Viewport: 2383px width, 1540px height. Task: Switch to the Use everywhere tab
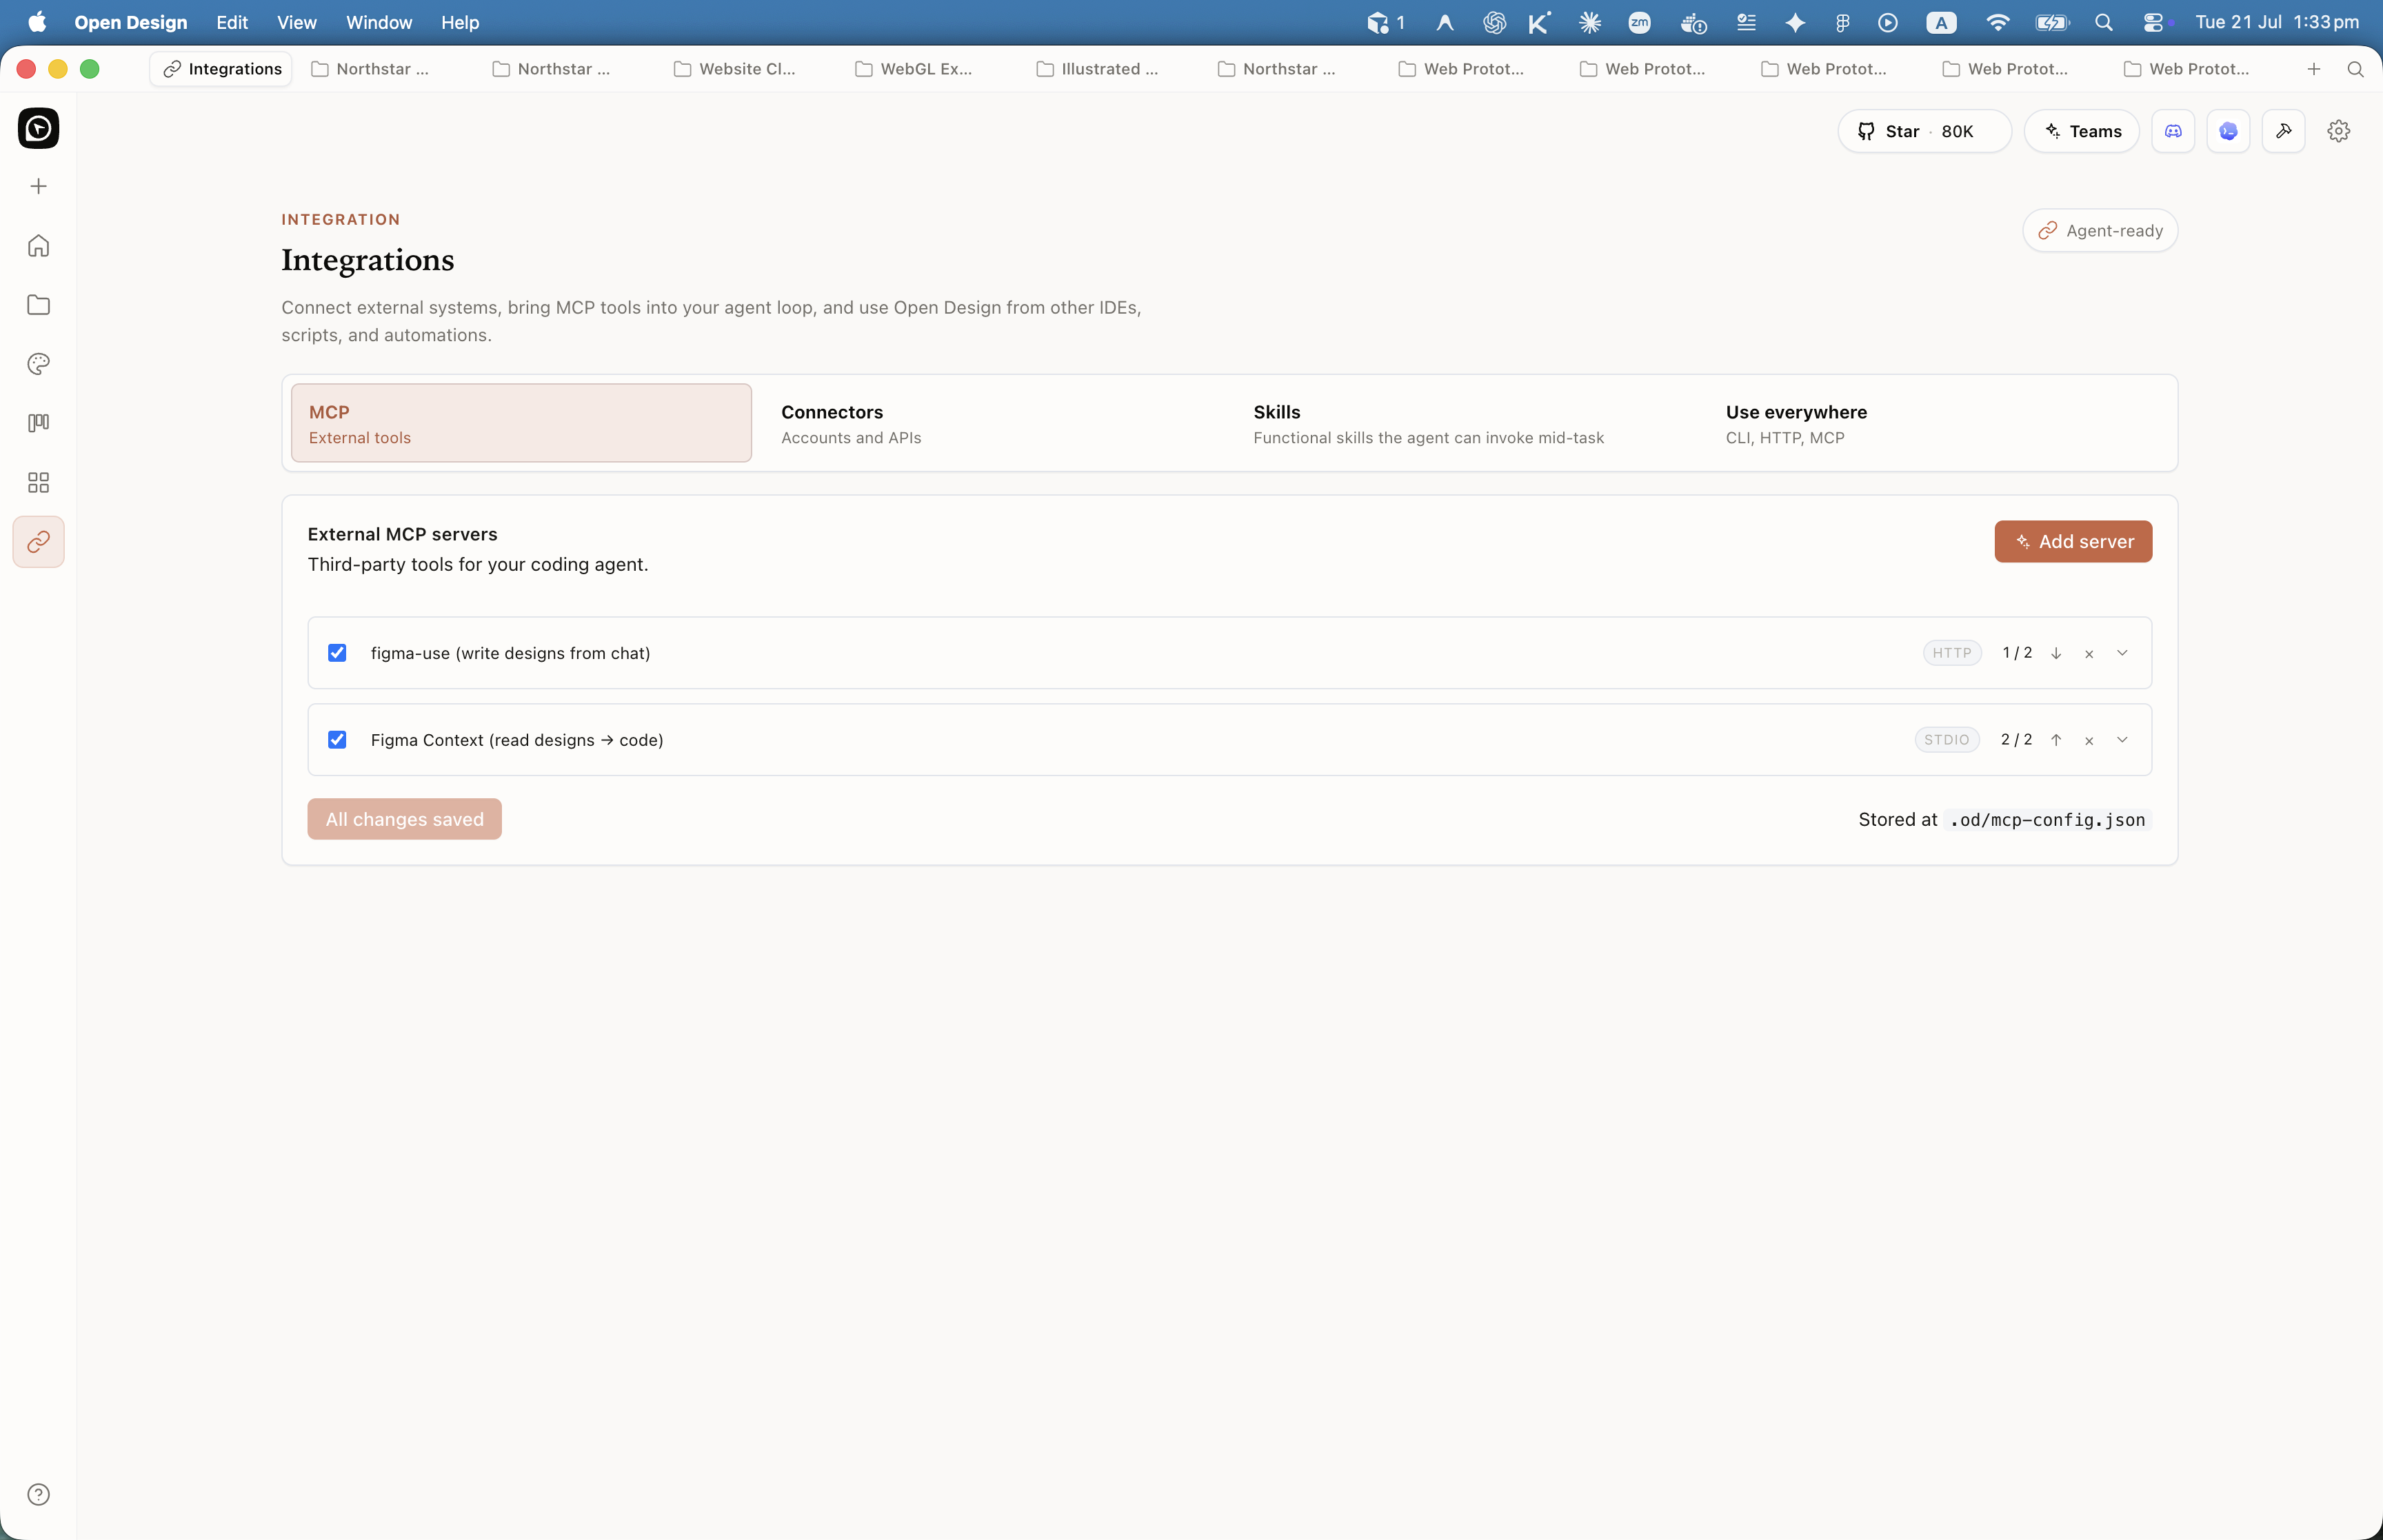coord(1937,423)
